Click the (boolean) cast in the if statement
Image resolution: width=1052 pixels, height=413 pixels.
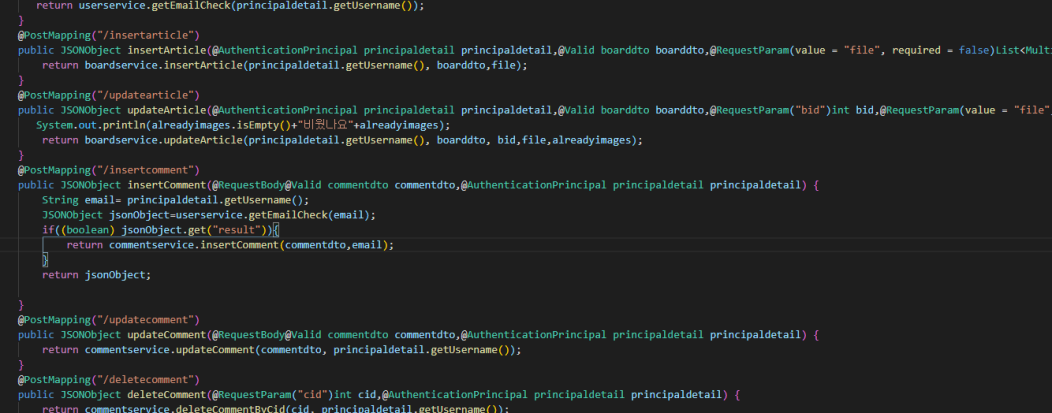click(88, 230)
